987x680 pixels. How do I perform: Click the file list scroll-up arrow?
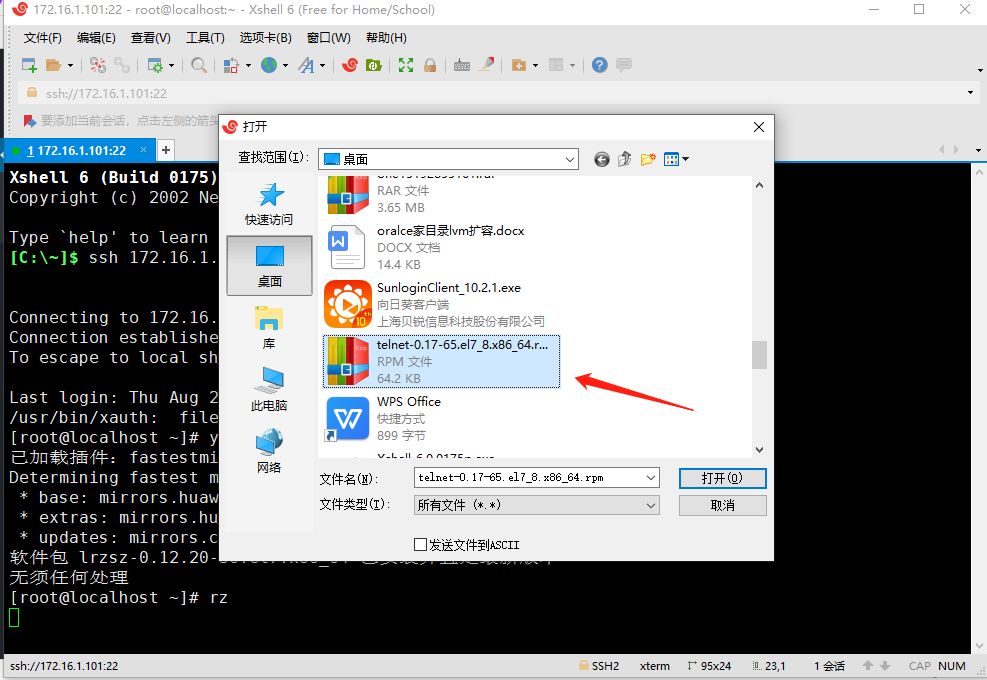coord(759,185)
